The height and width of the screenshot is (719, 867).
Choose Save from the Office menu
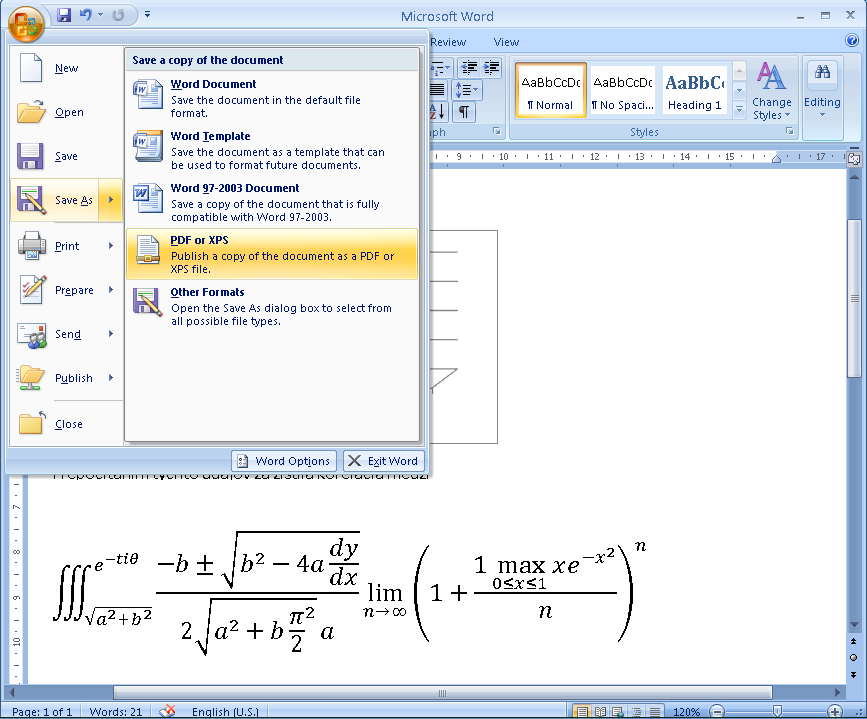coord(66,157)
